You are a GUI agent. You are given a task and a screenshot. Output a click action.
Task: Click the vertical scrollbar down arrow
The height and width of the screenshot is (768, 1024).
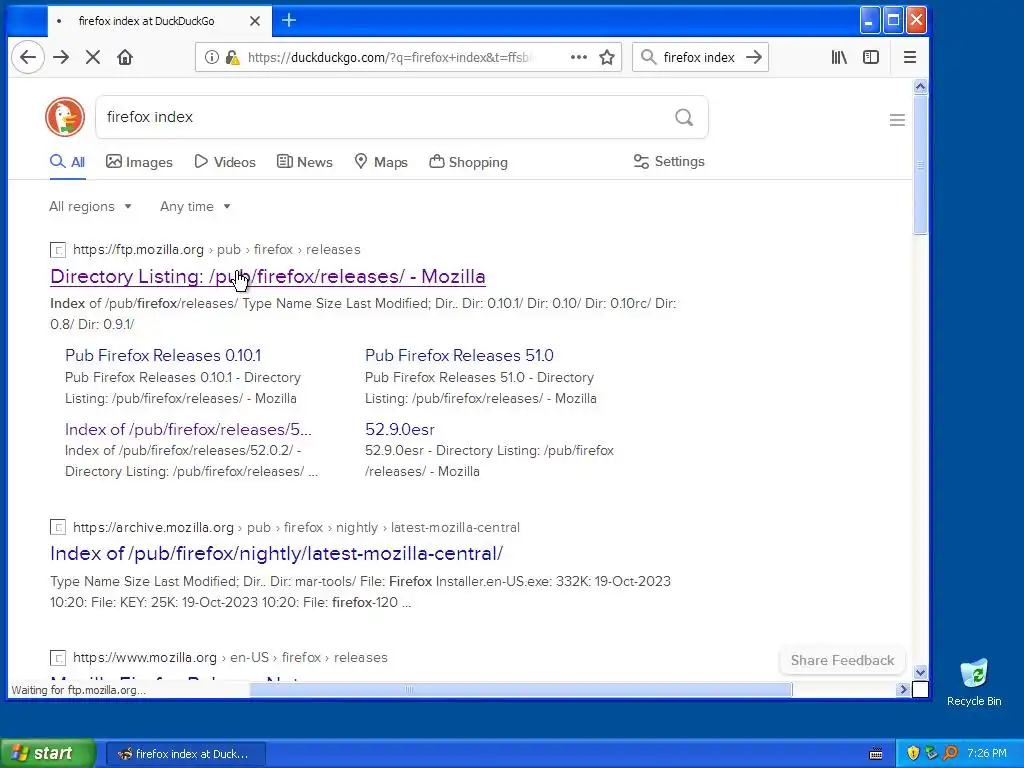920,672
